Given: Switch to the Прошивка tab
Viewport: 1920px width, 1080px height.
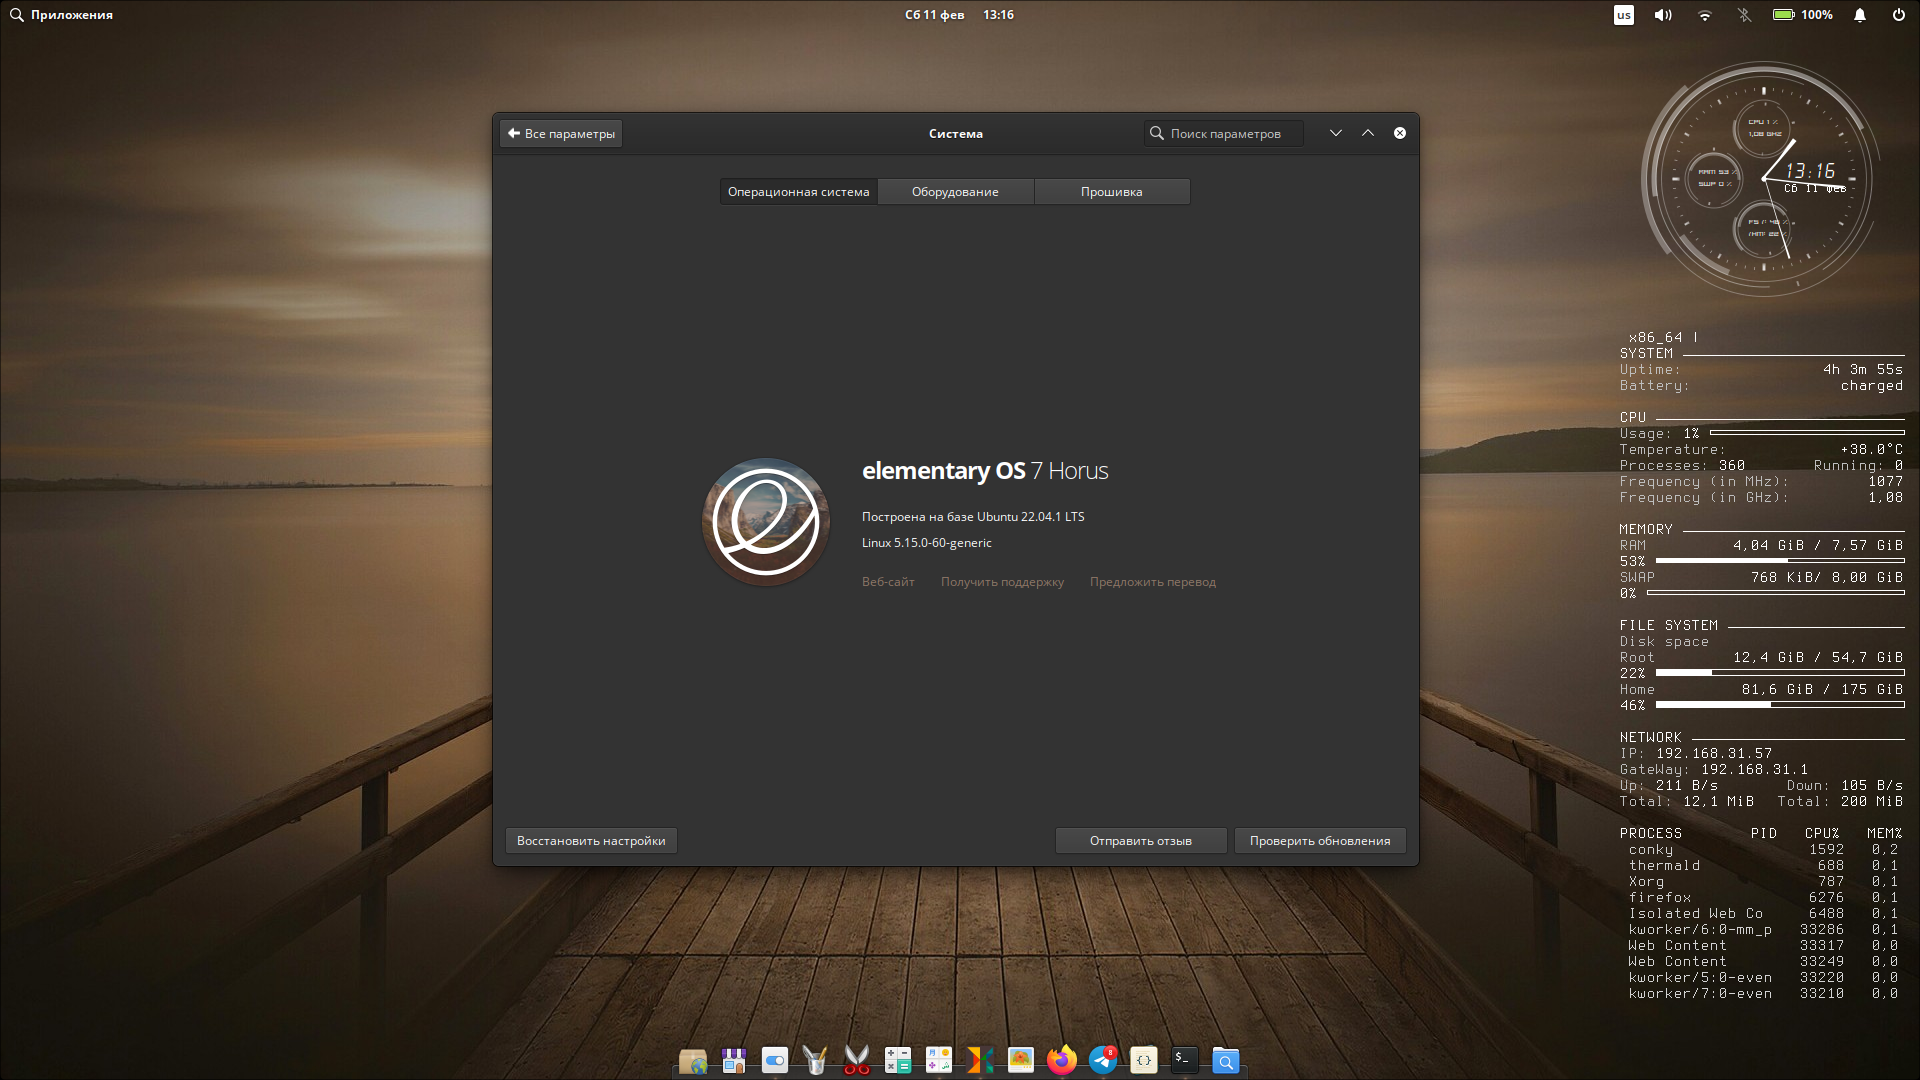Looking at the screenshot, I should (1111, 191).
